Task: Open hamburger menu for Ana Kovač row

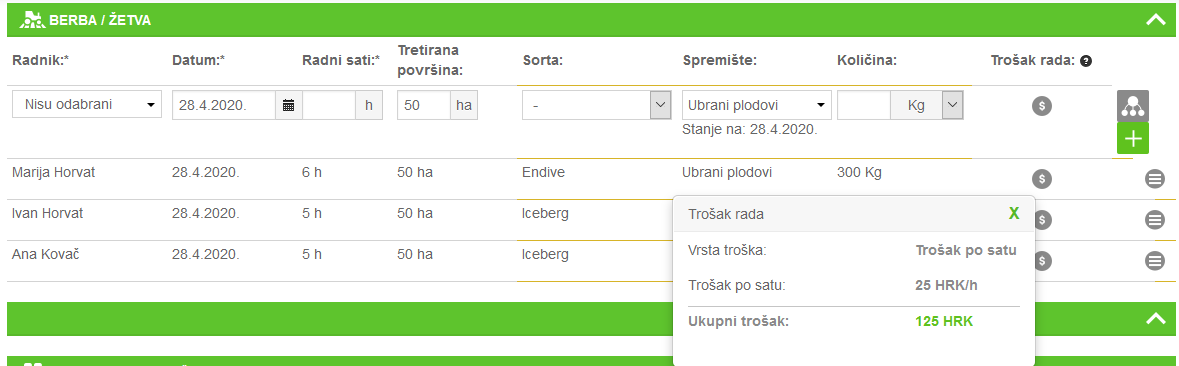Action: 1155,261
